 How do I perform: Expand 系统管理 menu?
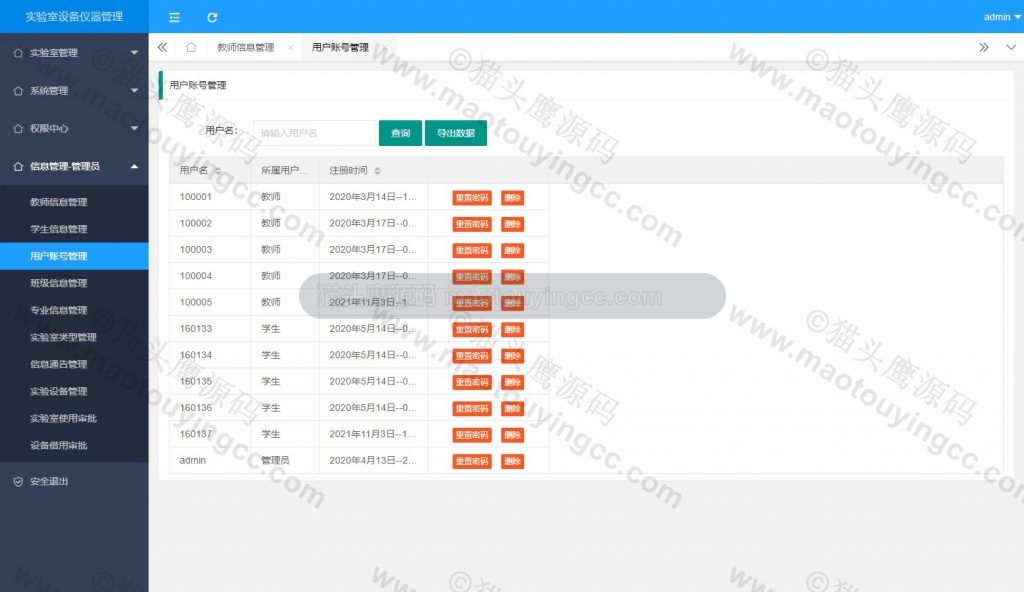[x=74, y=90]
